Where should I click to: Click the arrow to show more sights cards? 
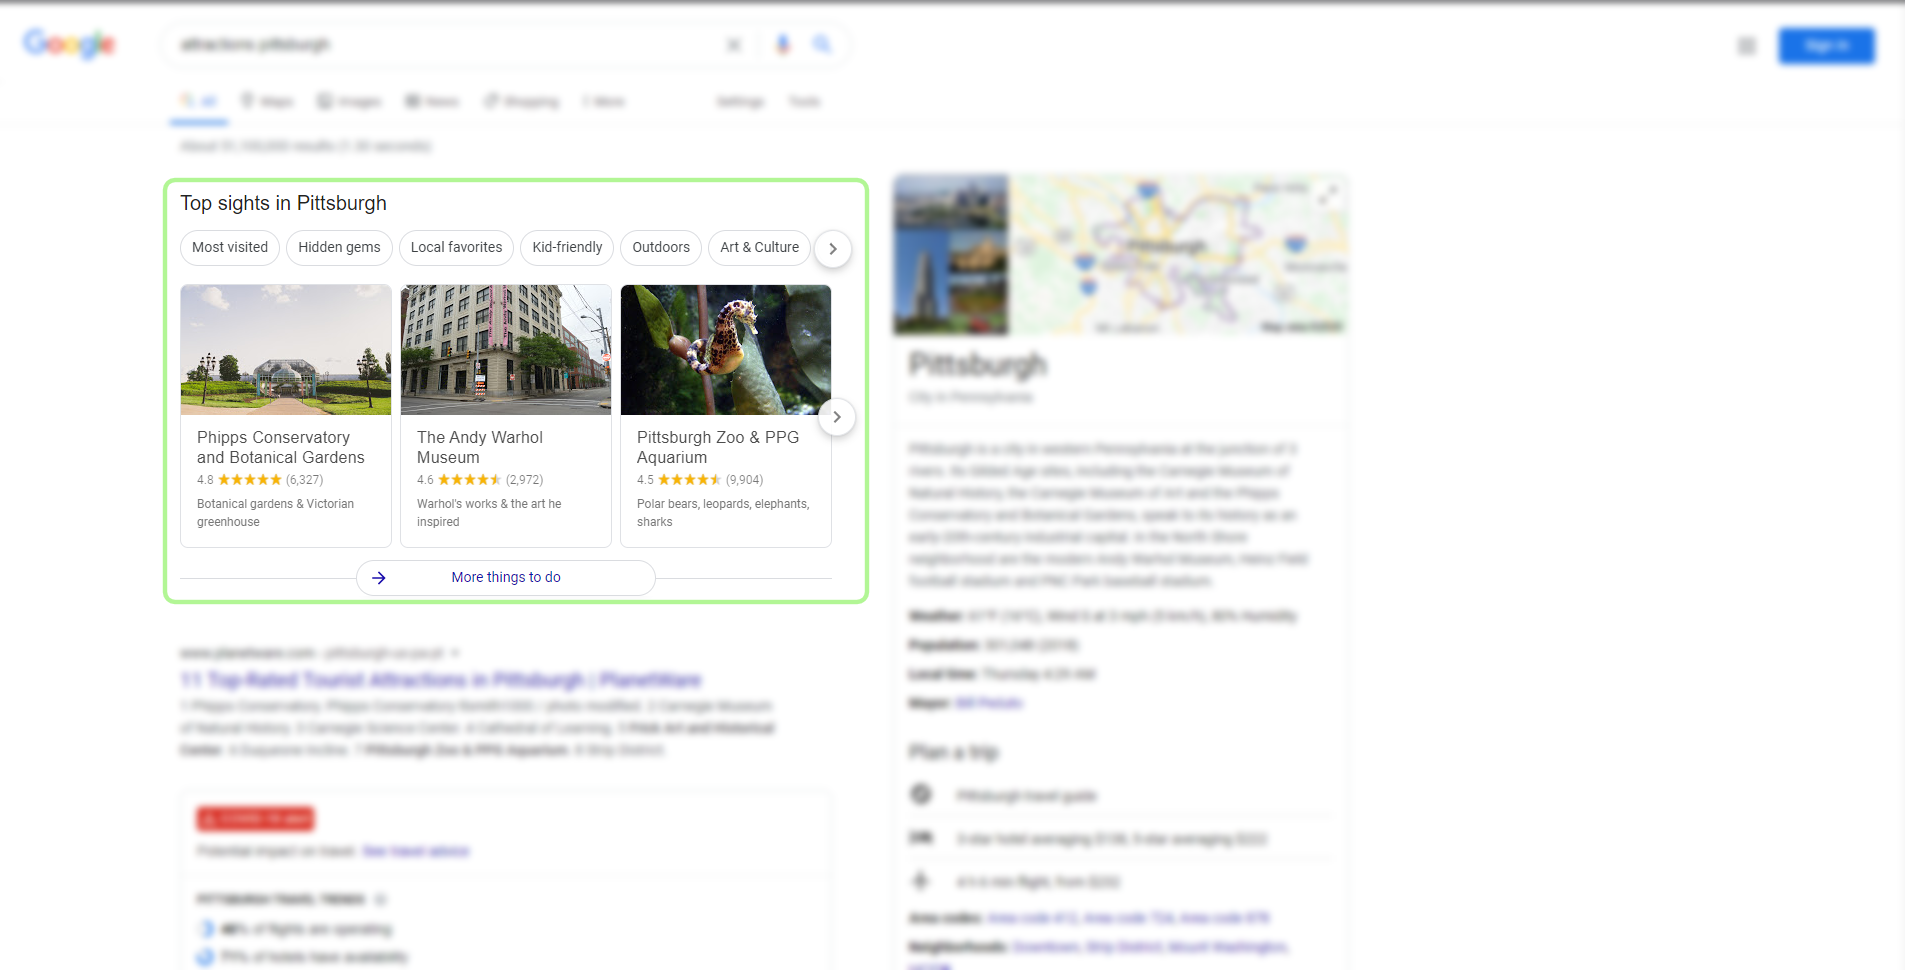(x=837, y=417)
